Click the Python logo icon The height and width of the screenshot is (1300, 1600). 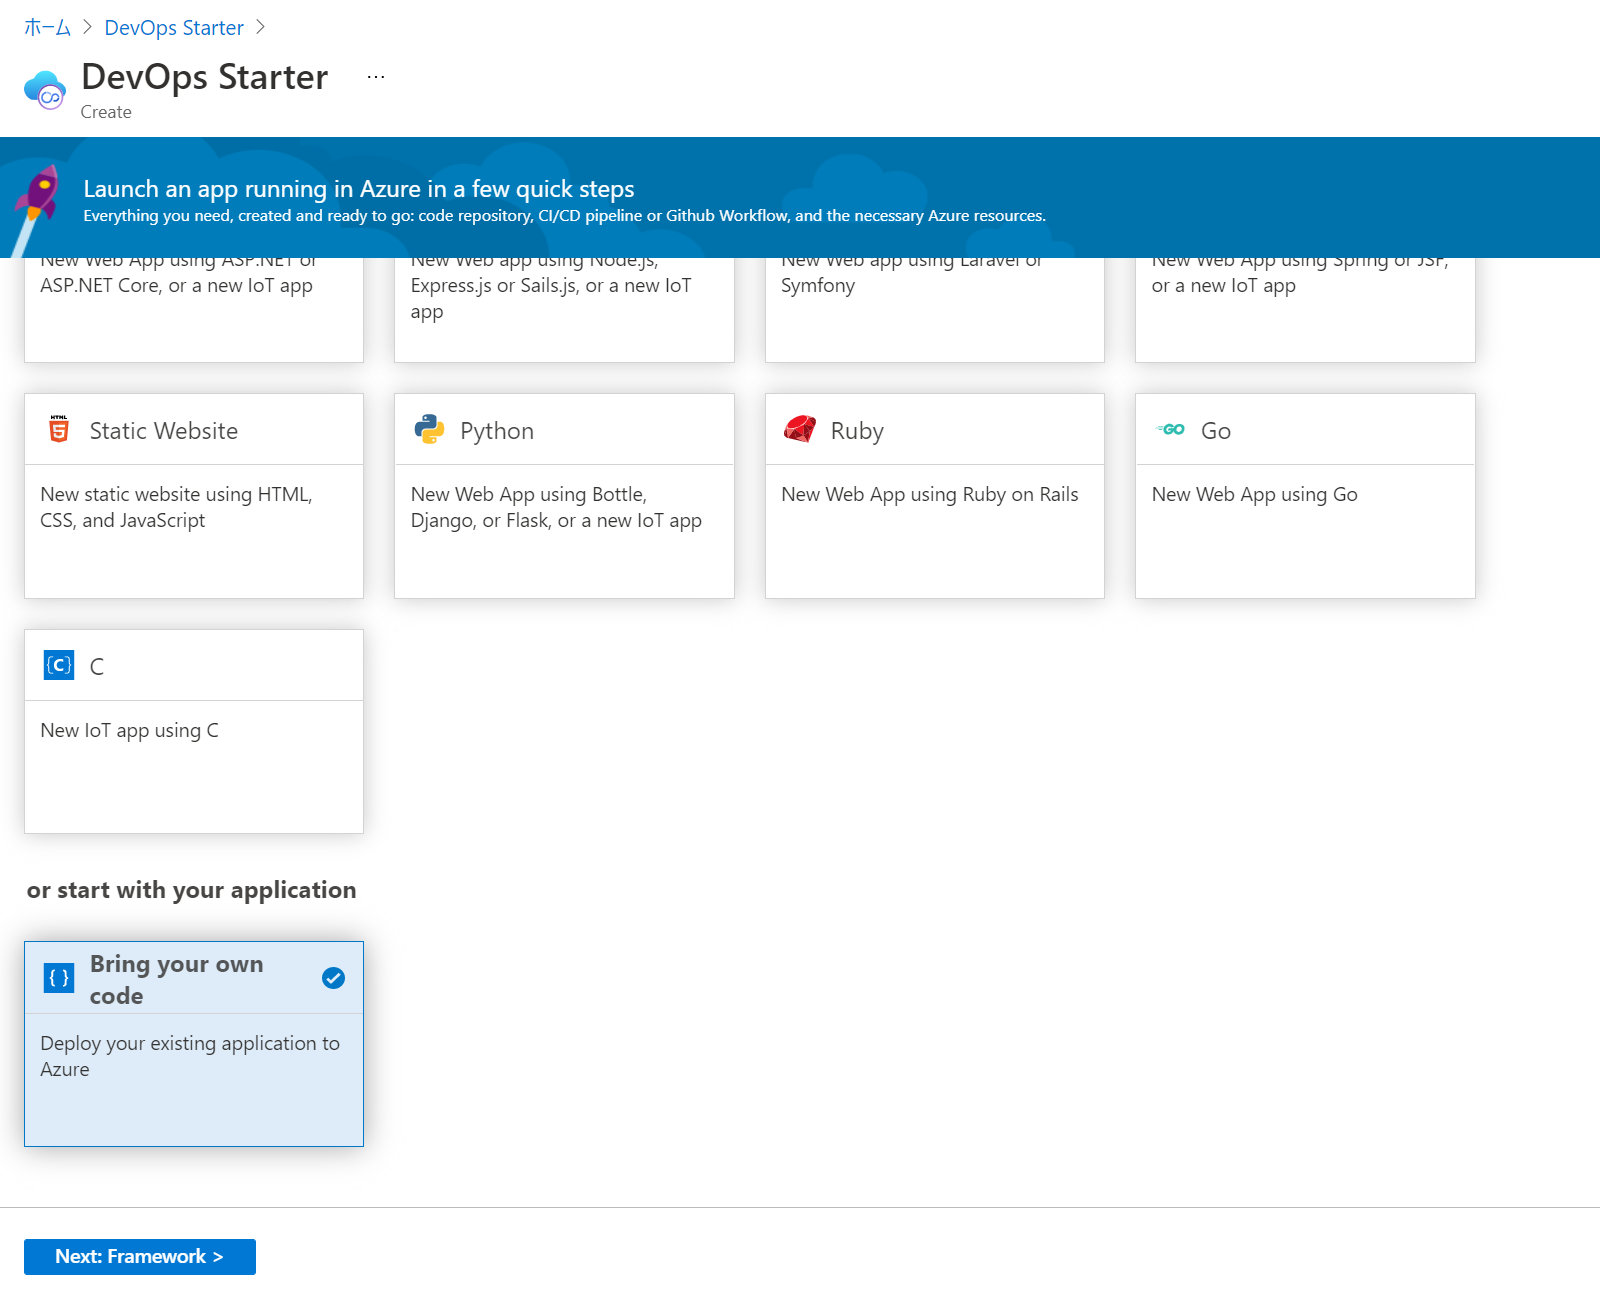point(429,429)
